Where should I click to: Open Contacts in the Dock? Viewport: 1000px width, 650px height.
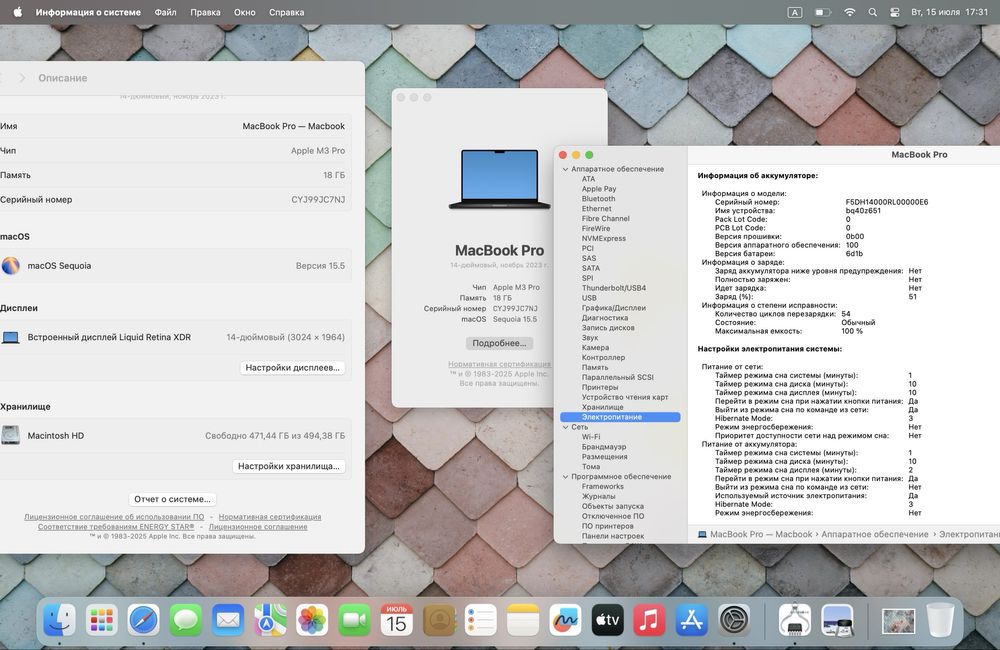(439, 619)
